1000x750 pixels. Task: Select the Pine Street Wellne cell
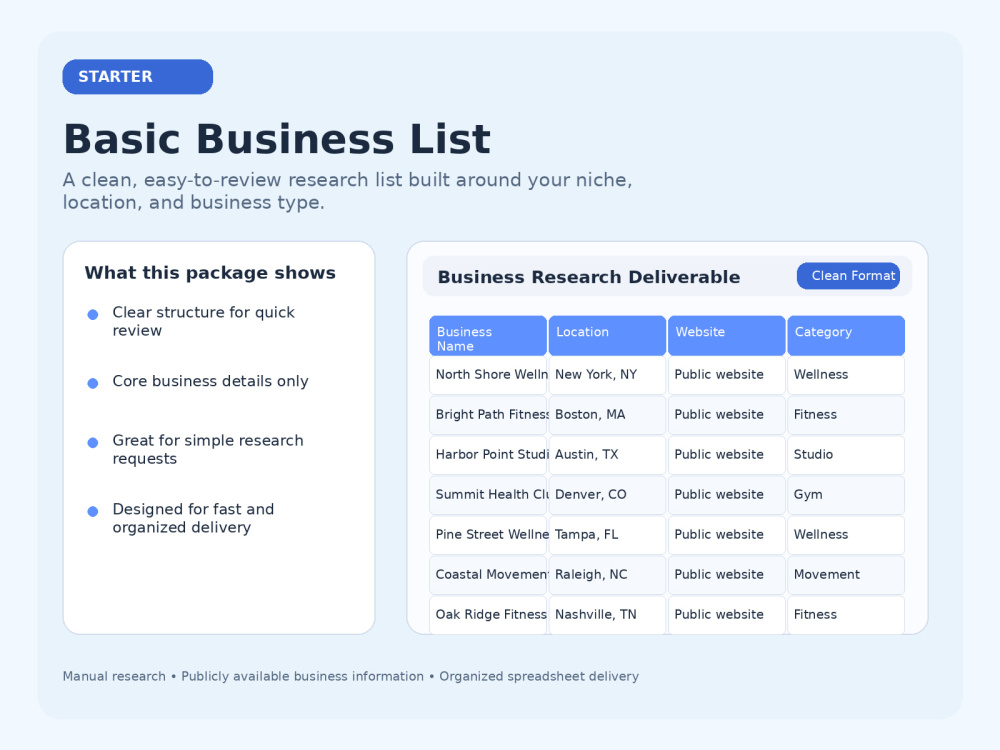tap(488, 534)
